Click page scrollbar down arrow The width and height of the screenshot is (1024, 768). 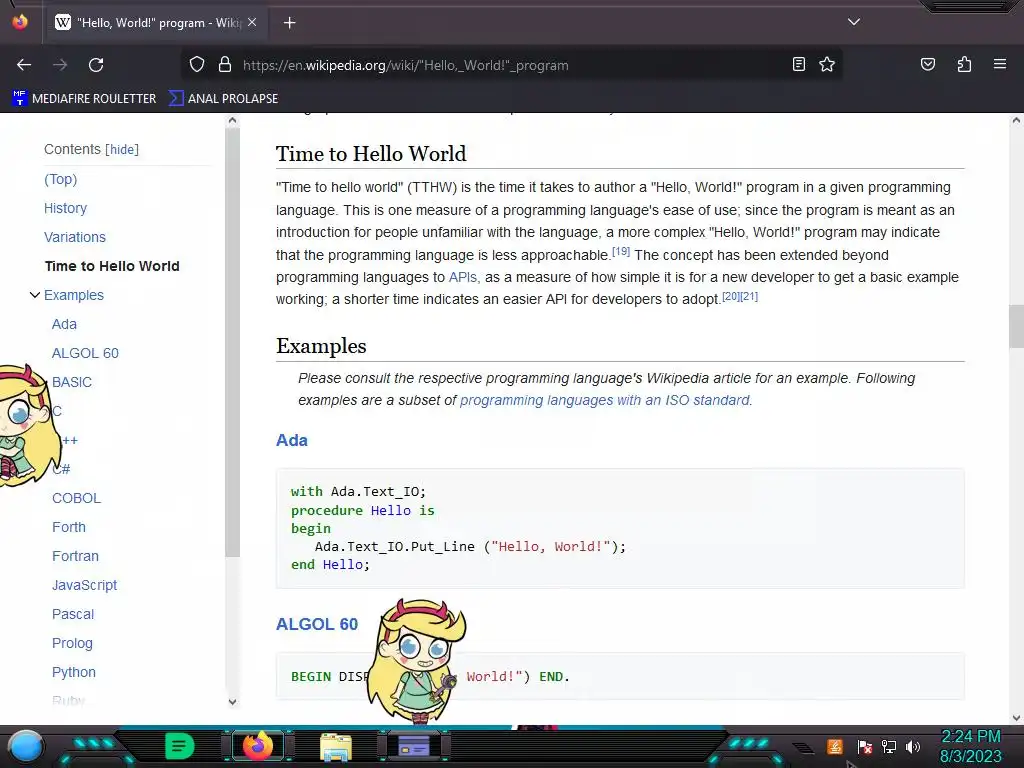pos(1016,718)
